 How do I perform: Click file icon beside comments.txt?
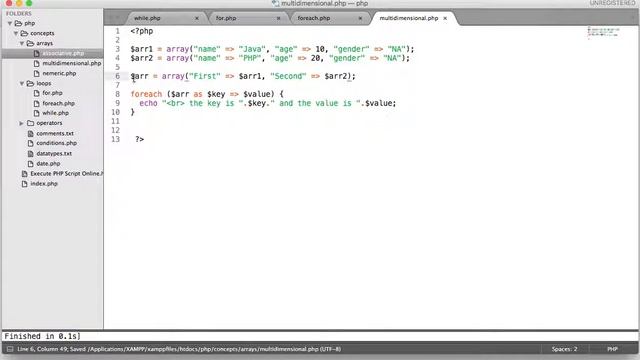coord(31,133)
